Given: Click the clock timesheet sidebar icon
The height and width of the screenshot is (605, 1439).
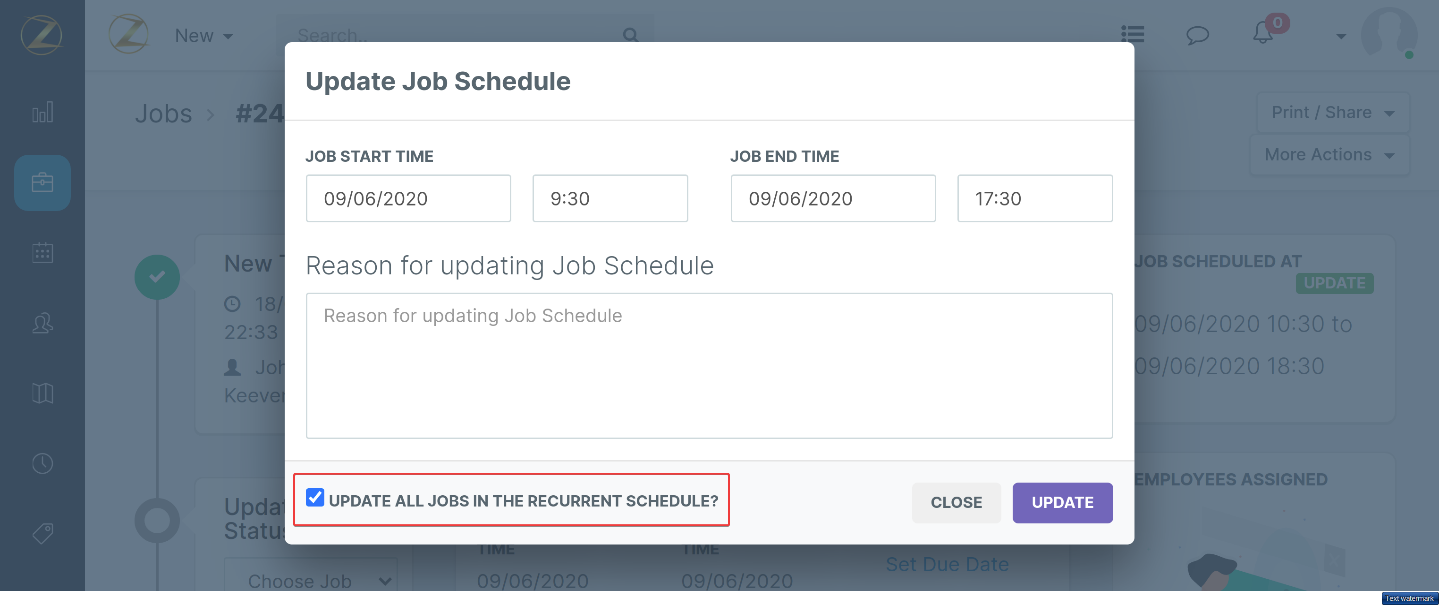Looking at the screenshot, I should click(42, 463).
